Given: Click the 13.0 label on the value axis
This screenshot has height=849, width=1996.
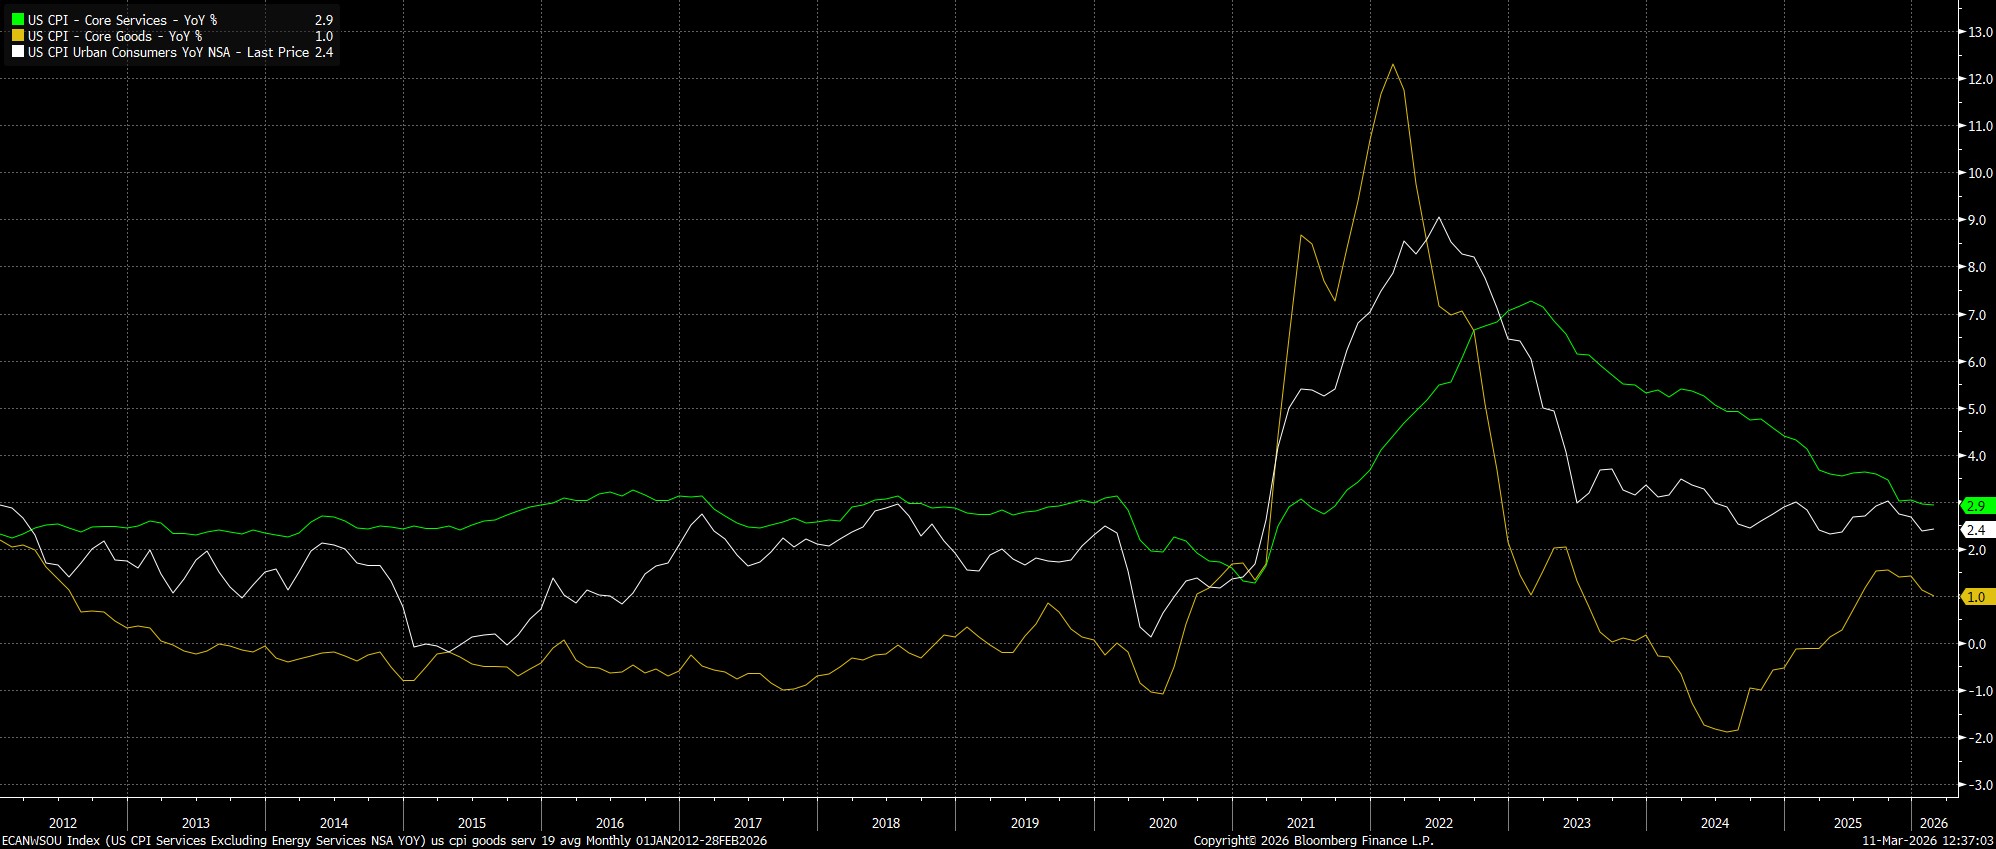Looking at the screenshot, I should click(1973, 32).
